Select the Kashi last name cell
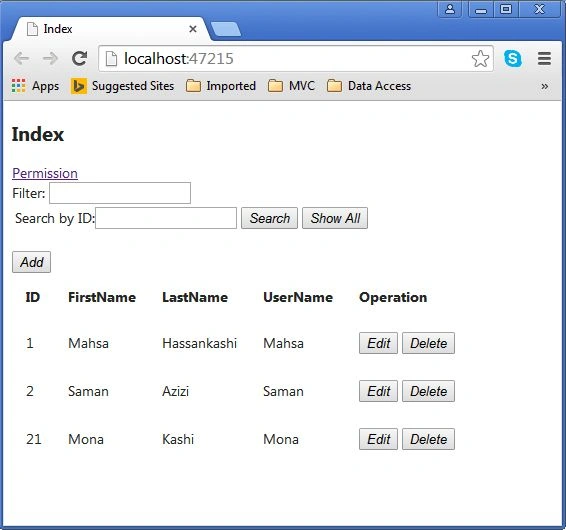Viewport: 566px width, 530px height. click(178, 439)
